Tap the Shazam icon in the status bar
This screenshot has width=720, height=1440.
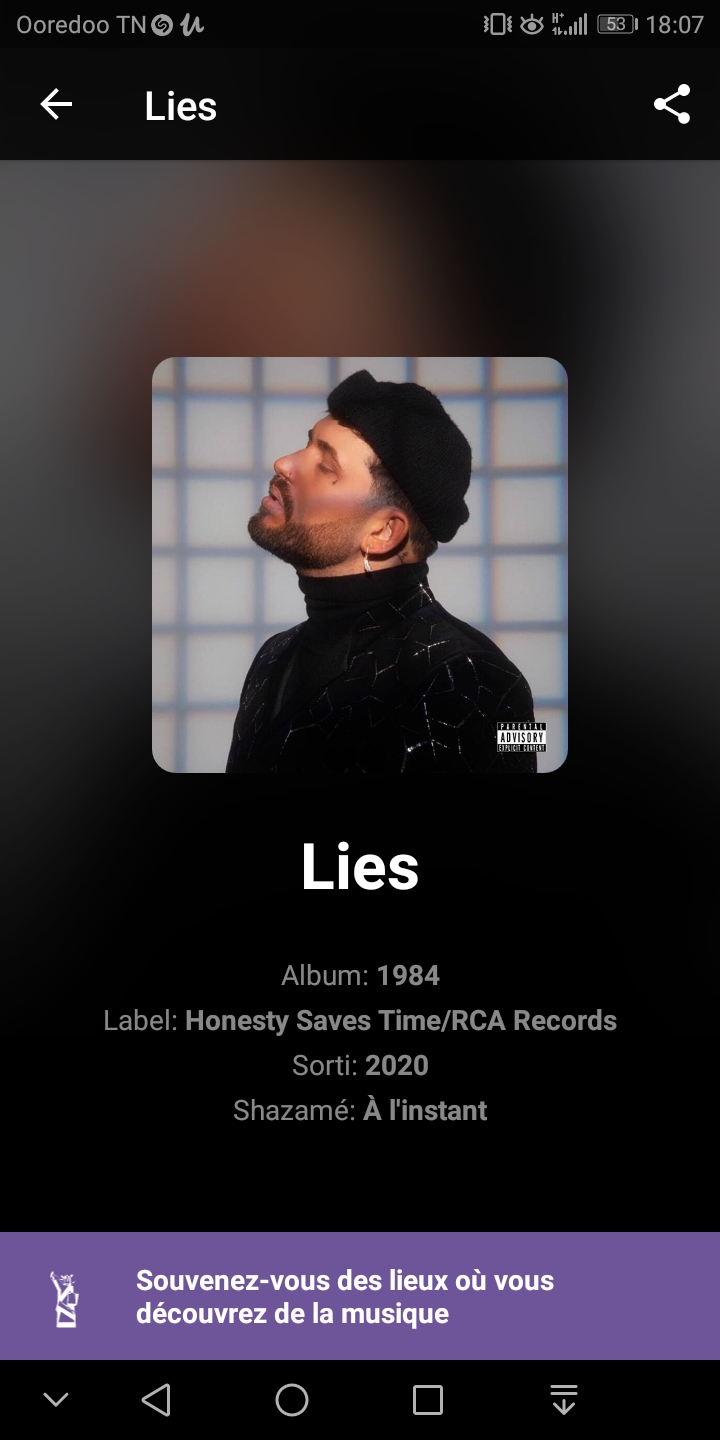click(x=162, y=26)
